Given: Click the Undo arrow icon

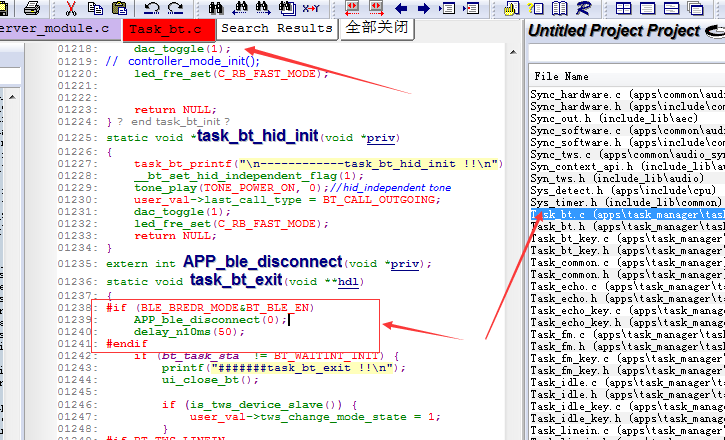Looking at the screenshot, I should point(152,7).
